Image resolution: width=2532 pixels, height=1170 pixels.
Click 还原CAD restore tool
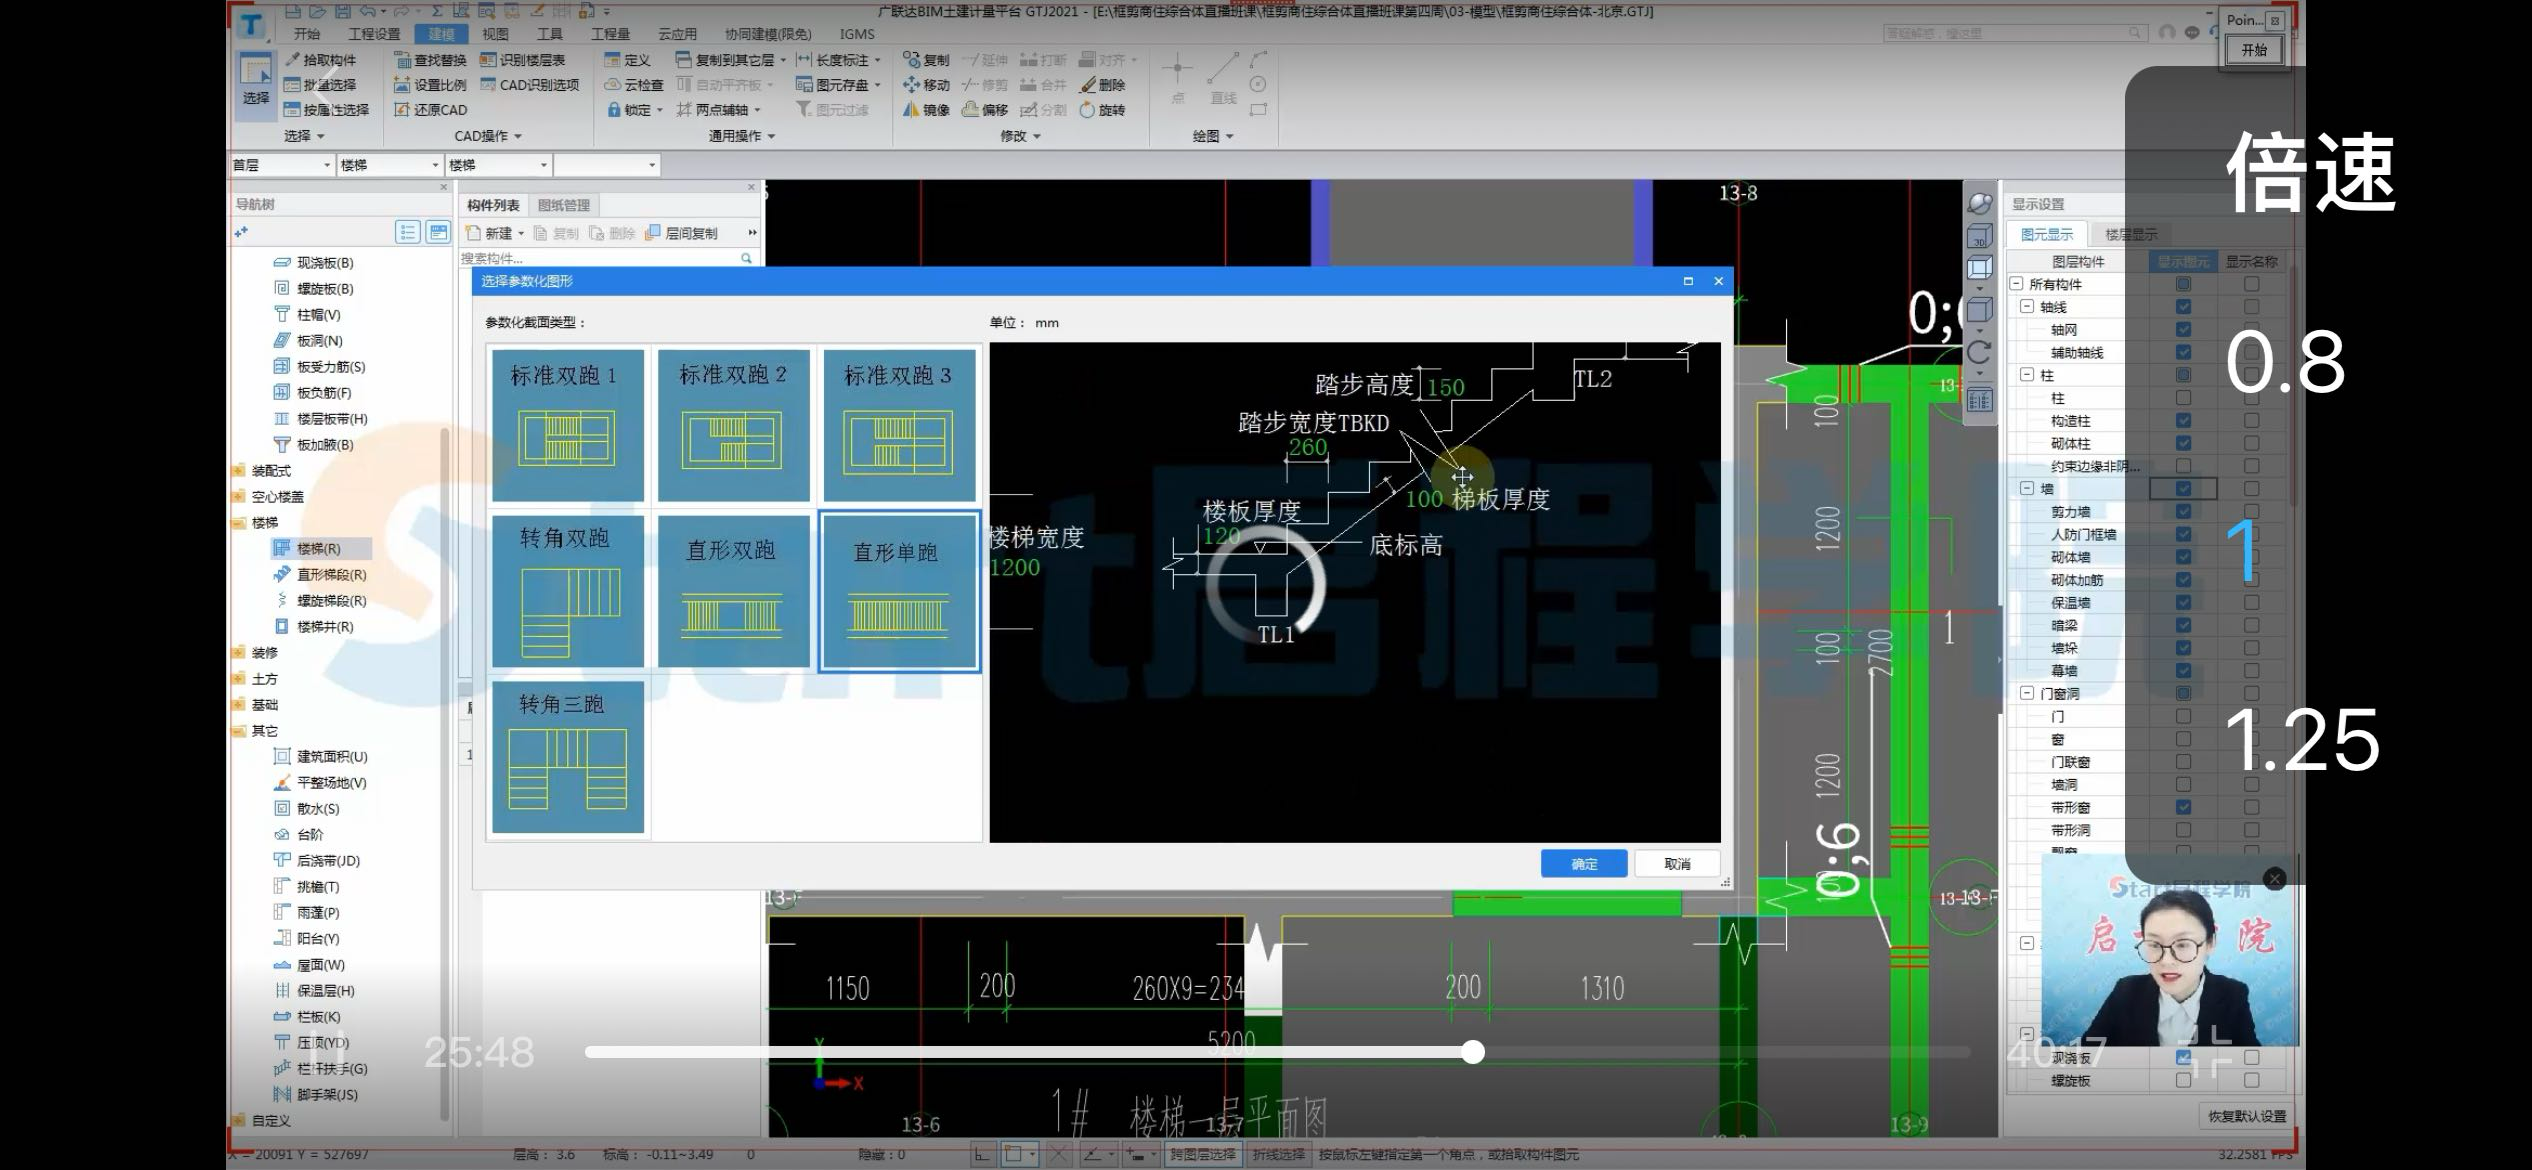point(430,110)
